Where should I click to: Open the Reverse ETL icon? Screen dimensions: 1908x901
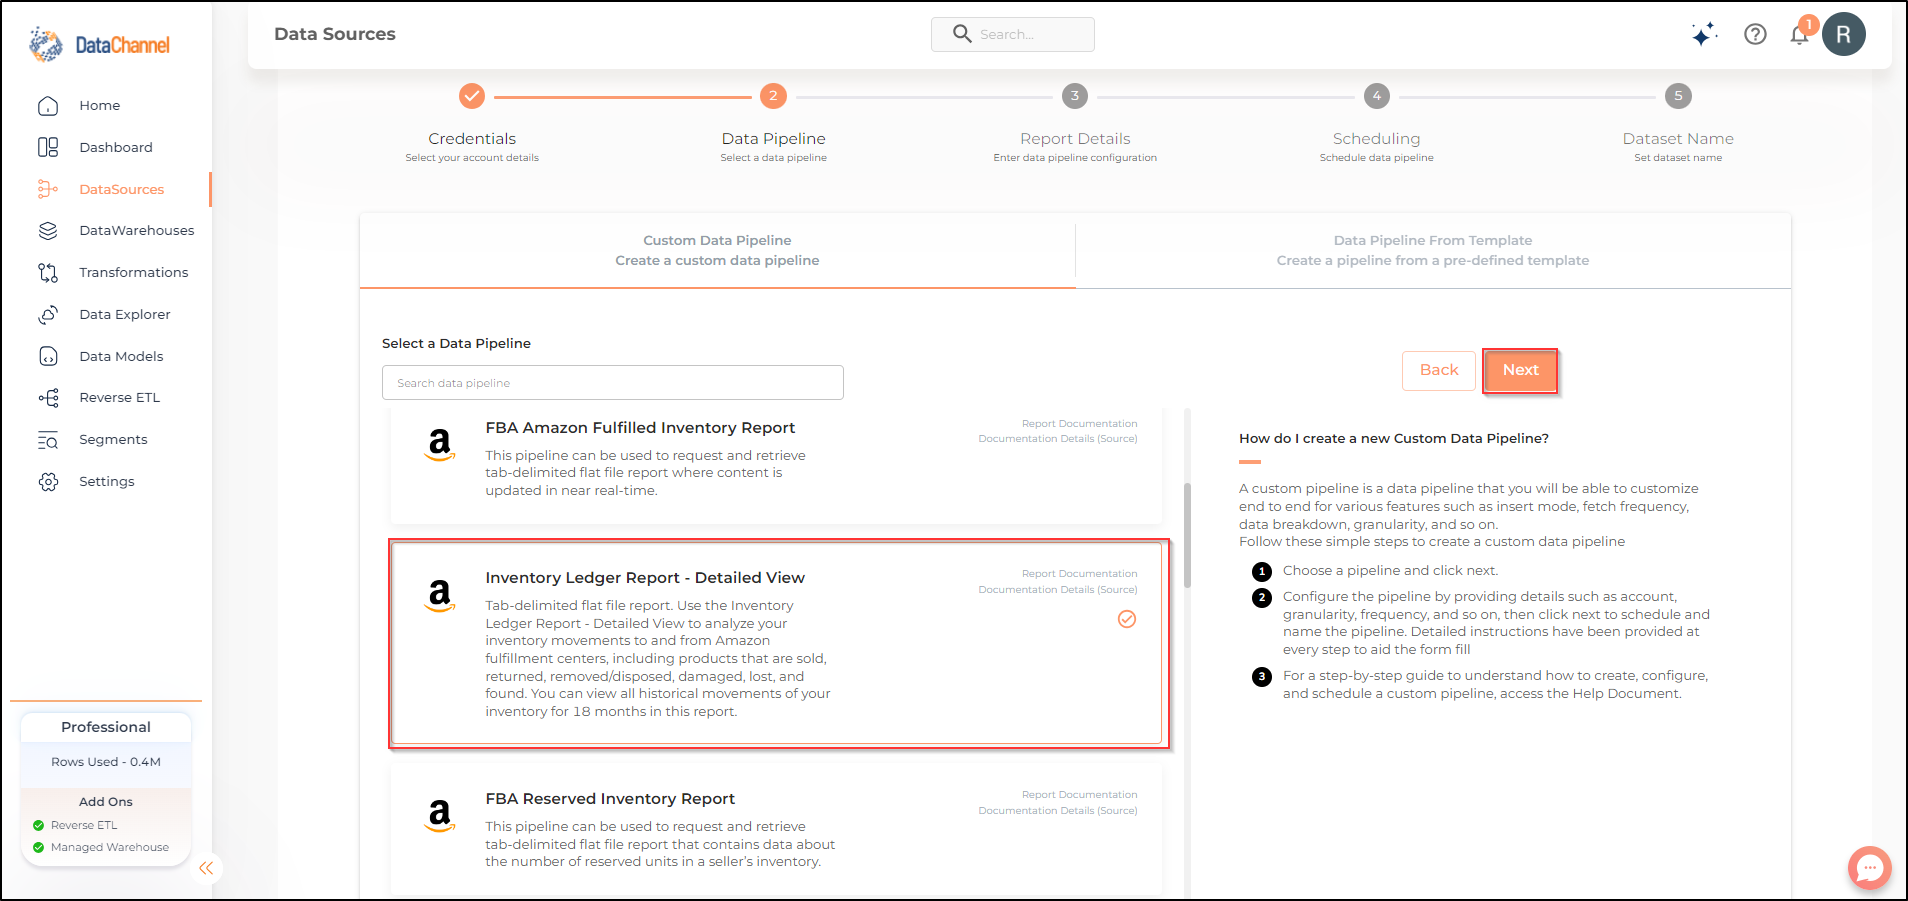point(48,398)
